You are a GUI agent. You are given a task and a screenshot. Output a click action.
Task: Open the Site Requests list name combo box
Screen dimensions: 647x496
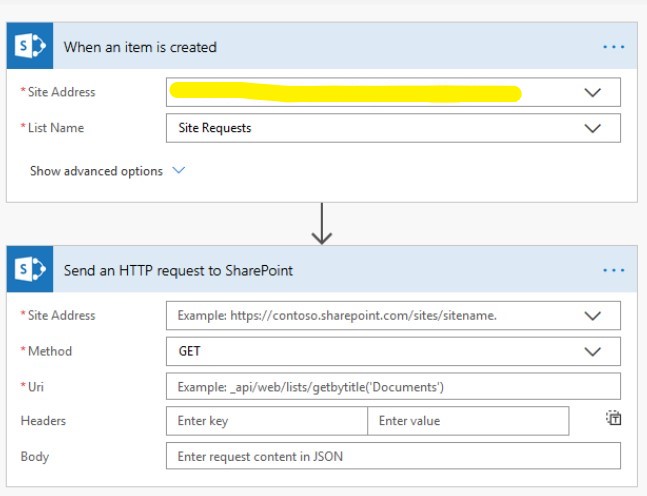click(x=393, y=128)
